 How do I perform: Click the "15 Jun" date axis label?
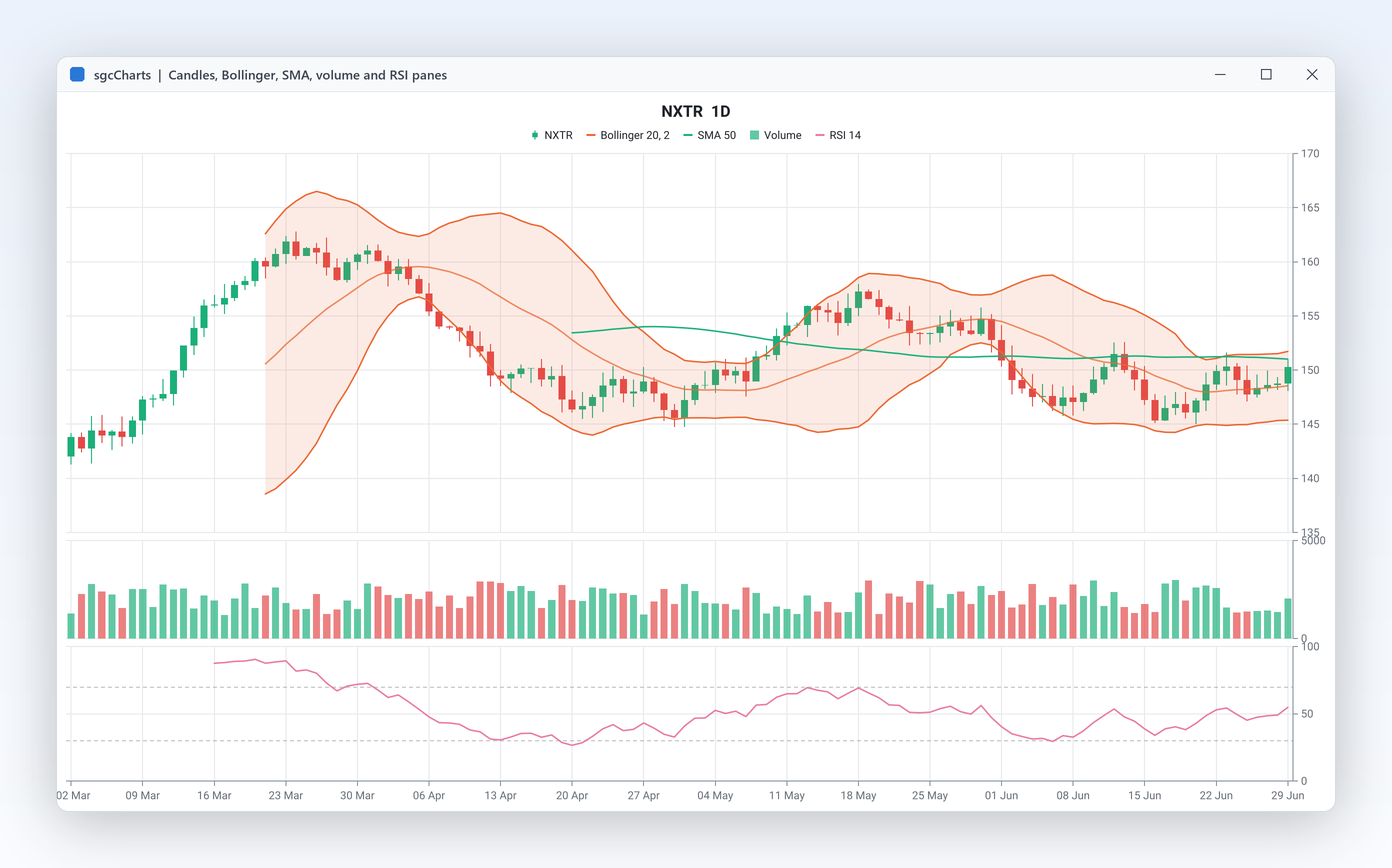1145,796
